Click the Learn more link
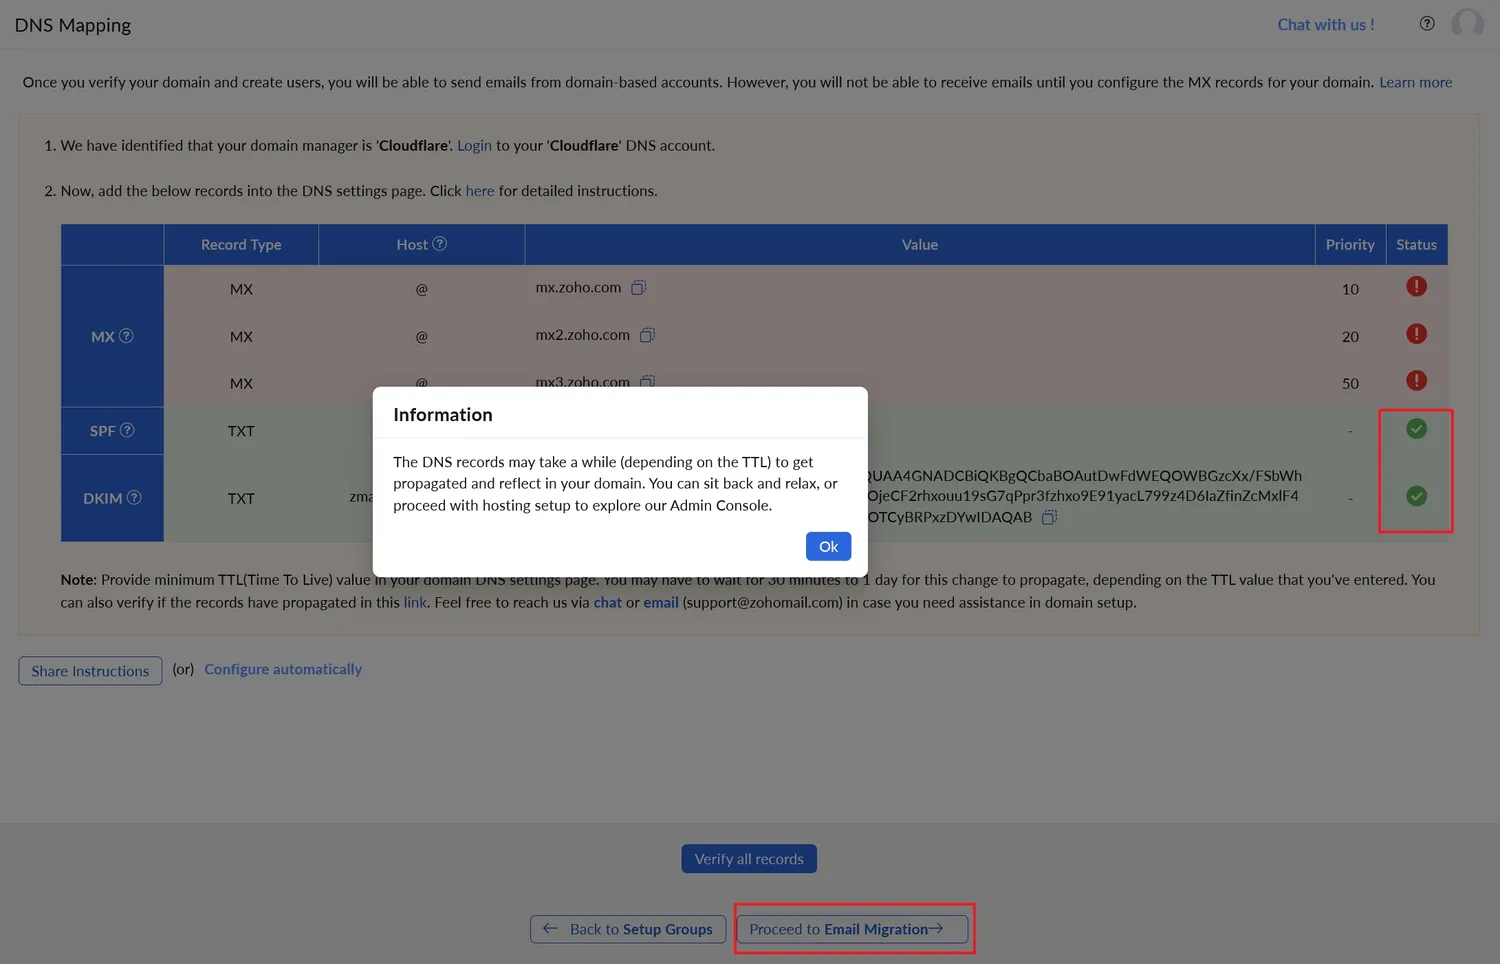 pos(1415,82)
